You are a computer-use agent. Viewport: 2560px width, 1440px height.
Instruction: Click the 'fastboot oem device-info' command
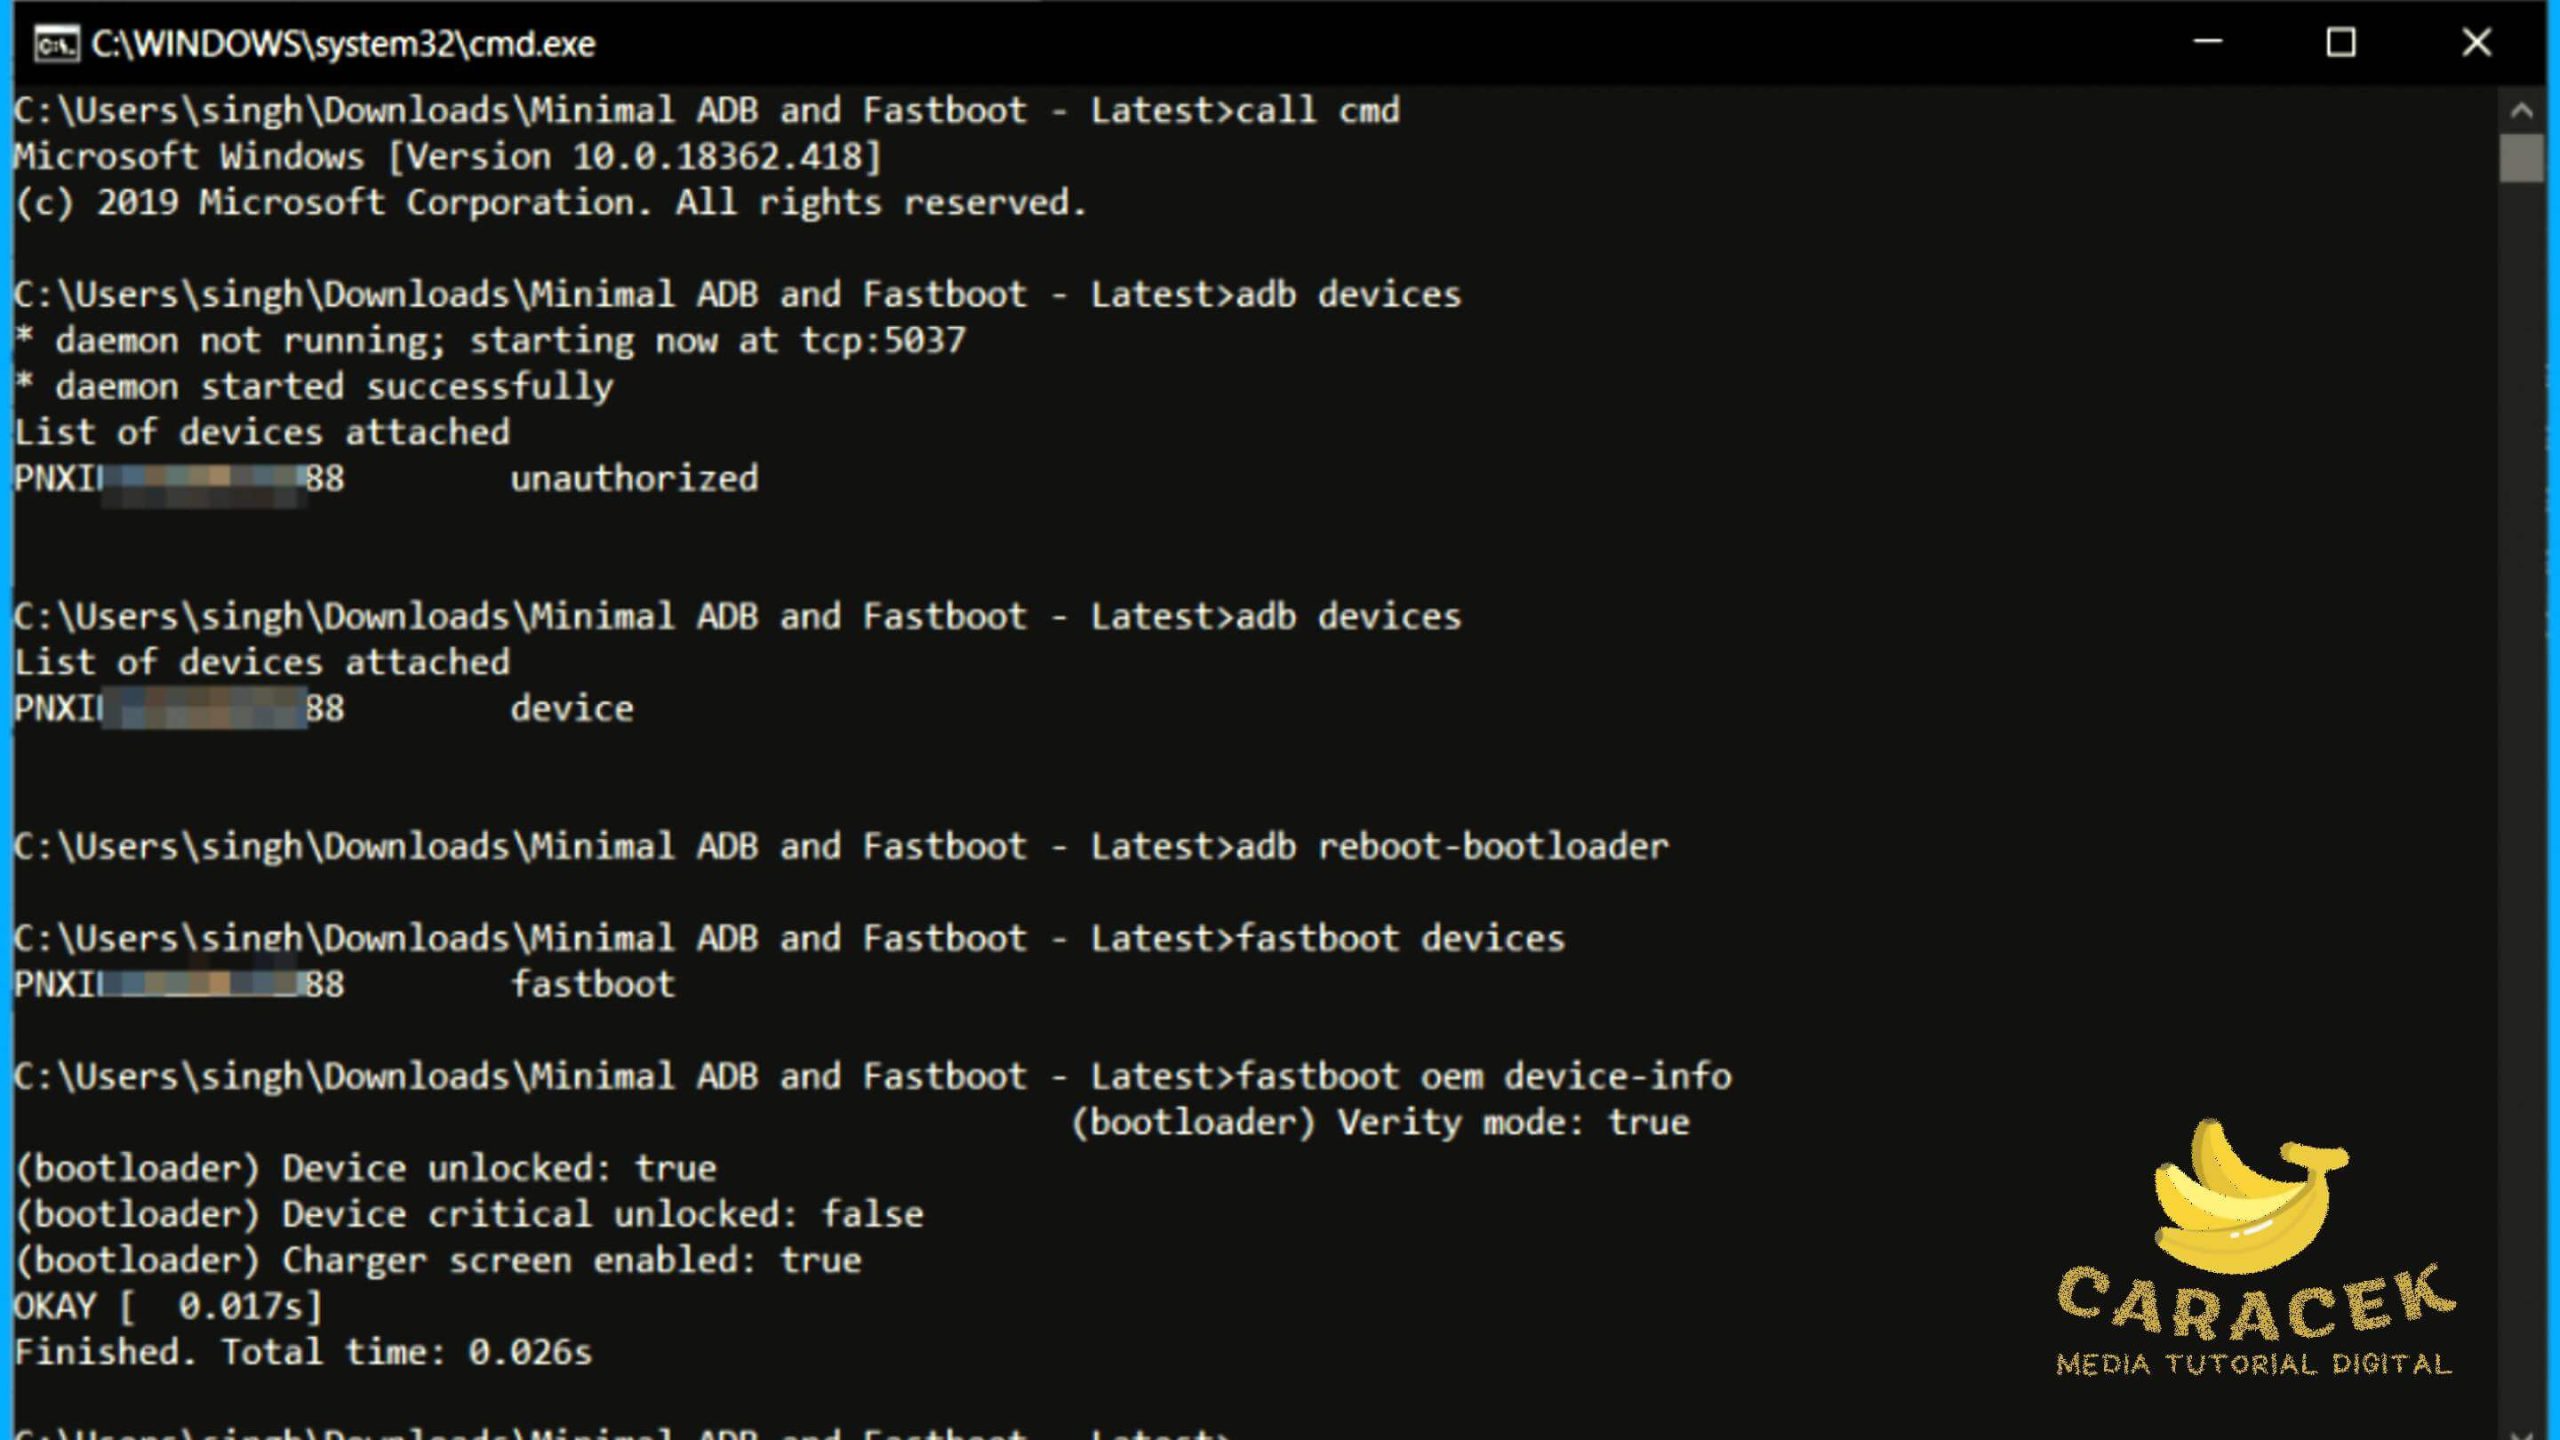point(1483,1076)
